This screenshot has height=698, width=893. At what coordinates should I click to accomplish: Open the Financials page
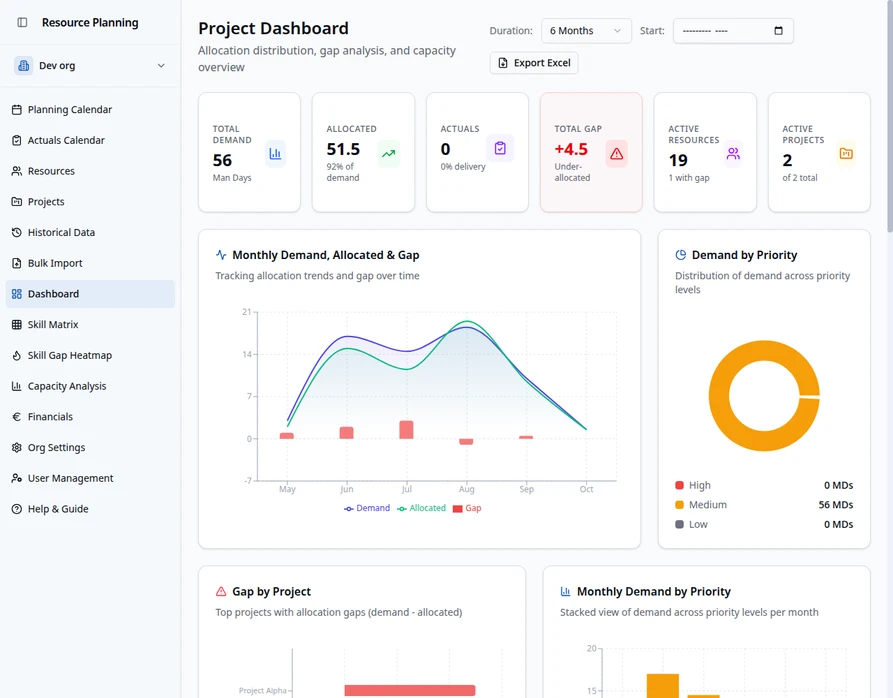click(90, 417)
